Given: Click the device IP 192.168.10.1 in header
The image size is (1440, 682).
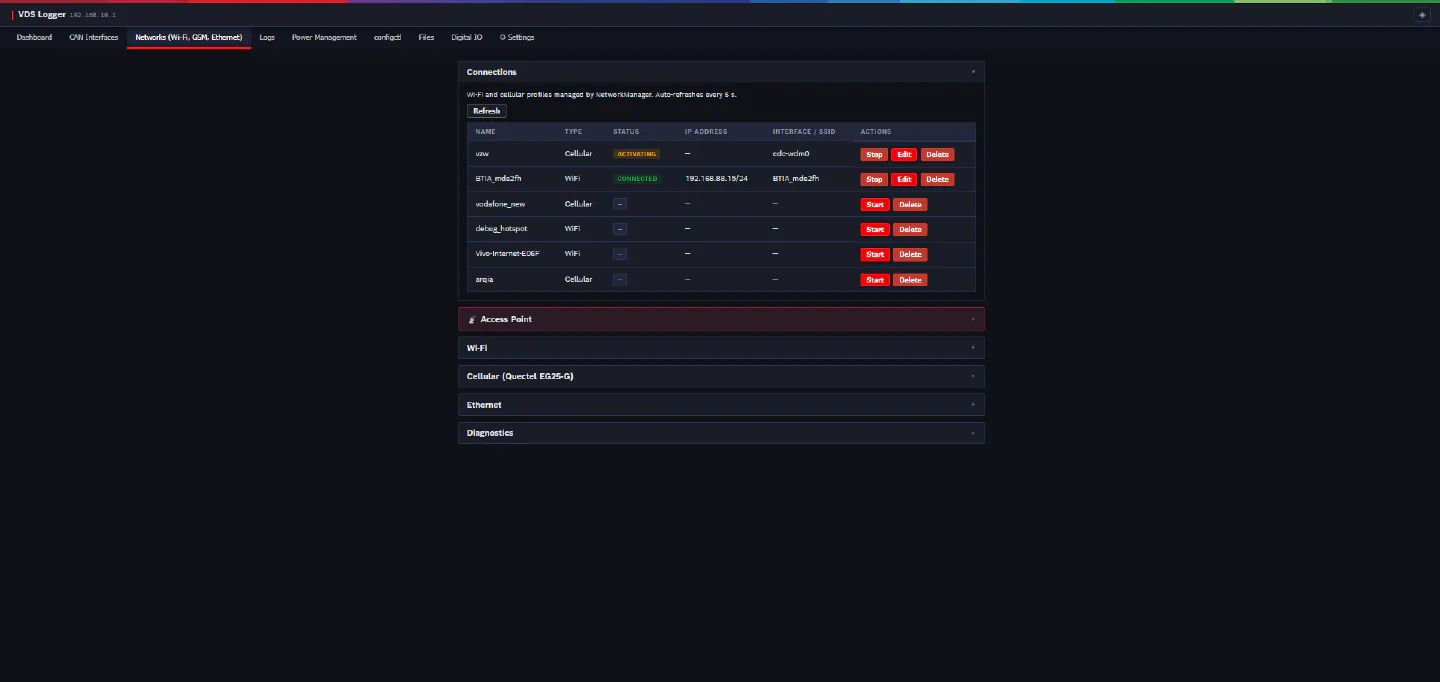Looking at the screenshot, I should pyautogui.click(x=92, y=15).
